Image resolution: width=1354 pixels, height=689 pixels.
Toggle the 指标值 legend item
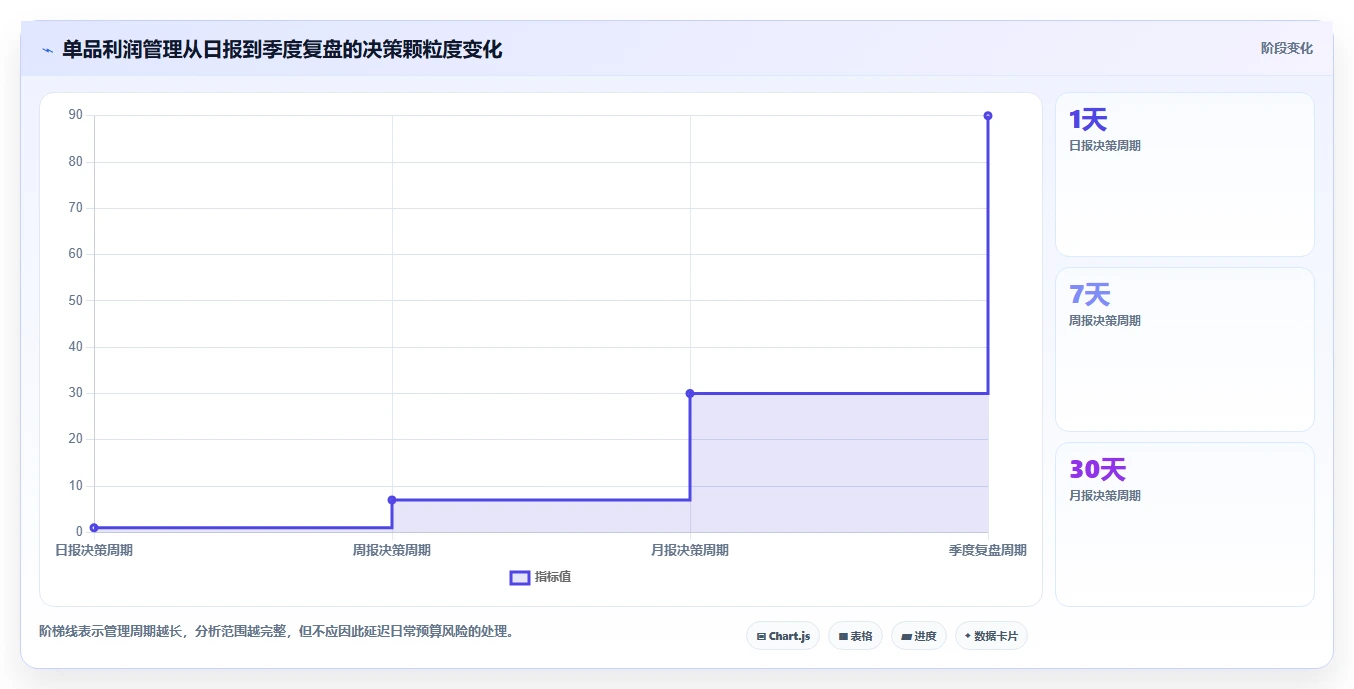point(540,577)
